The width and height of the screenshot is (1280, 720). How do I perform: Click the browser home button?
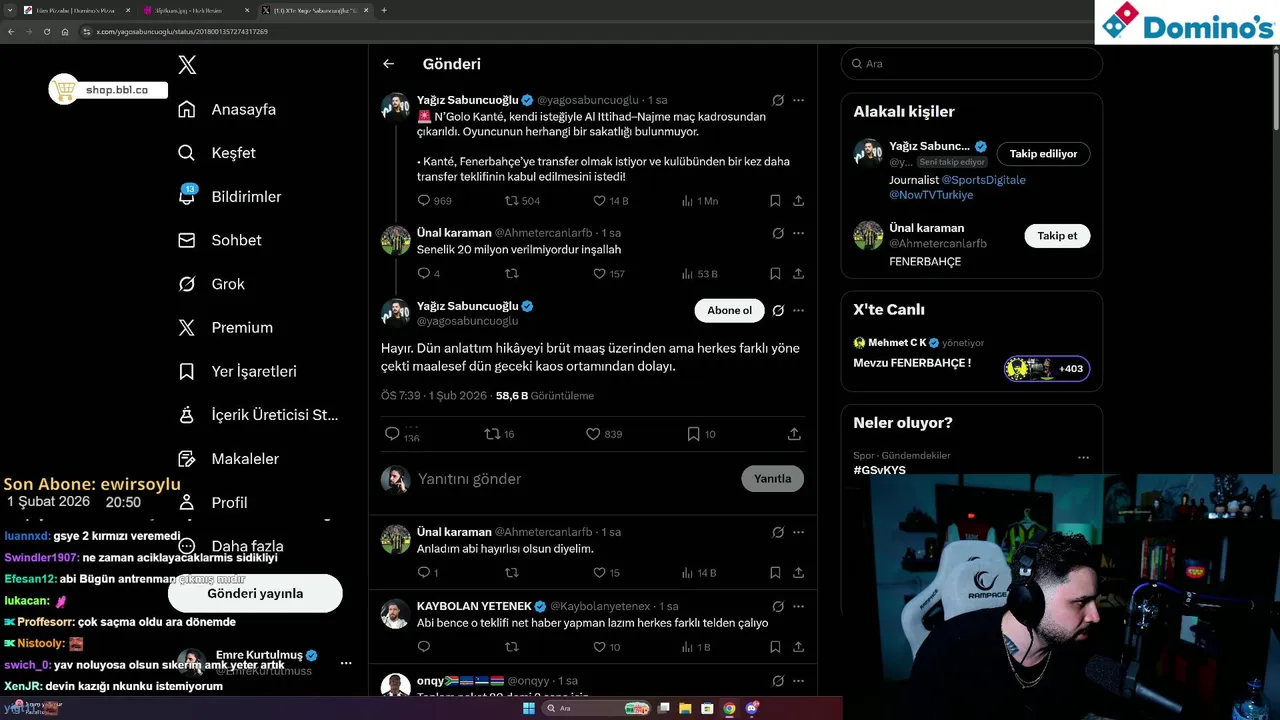65,32
